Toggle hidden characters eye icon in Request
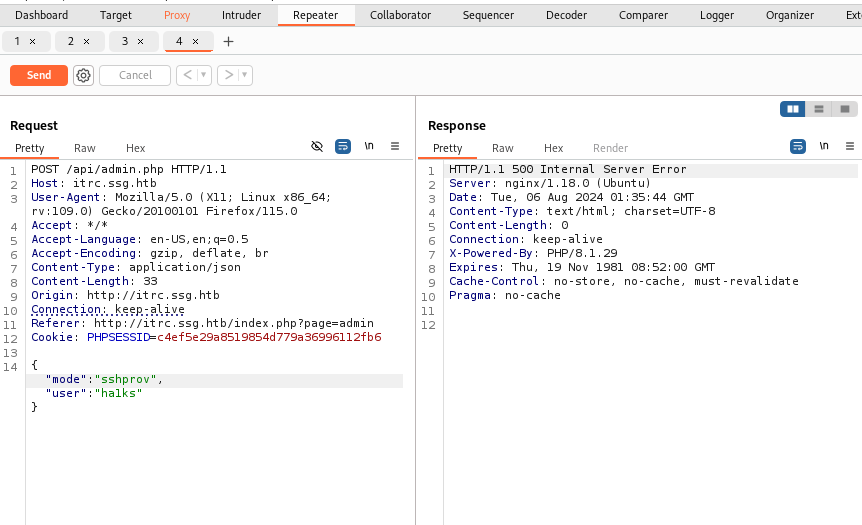 pos(317,146)
